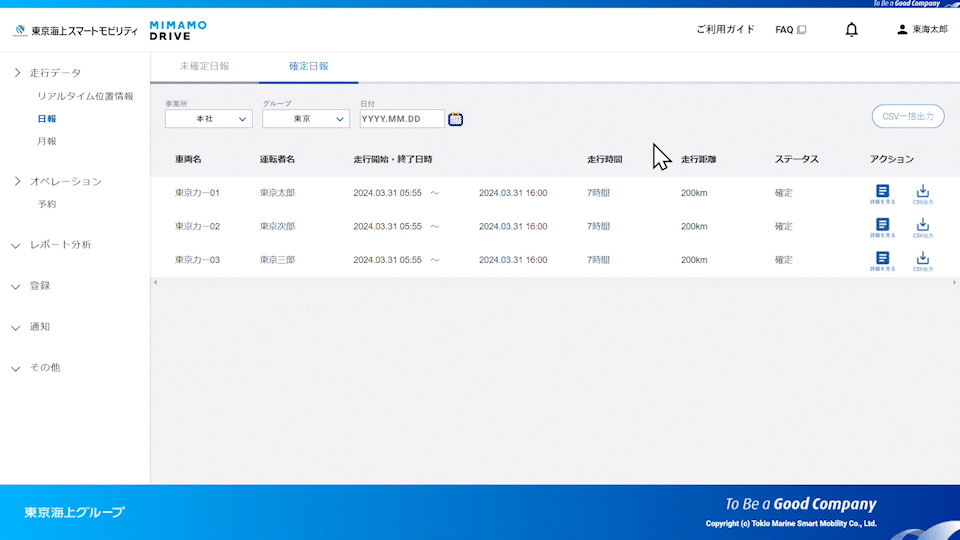
Task: Click 200km distance in 東京カー02 row
Action: point(694,227)
